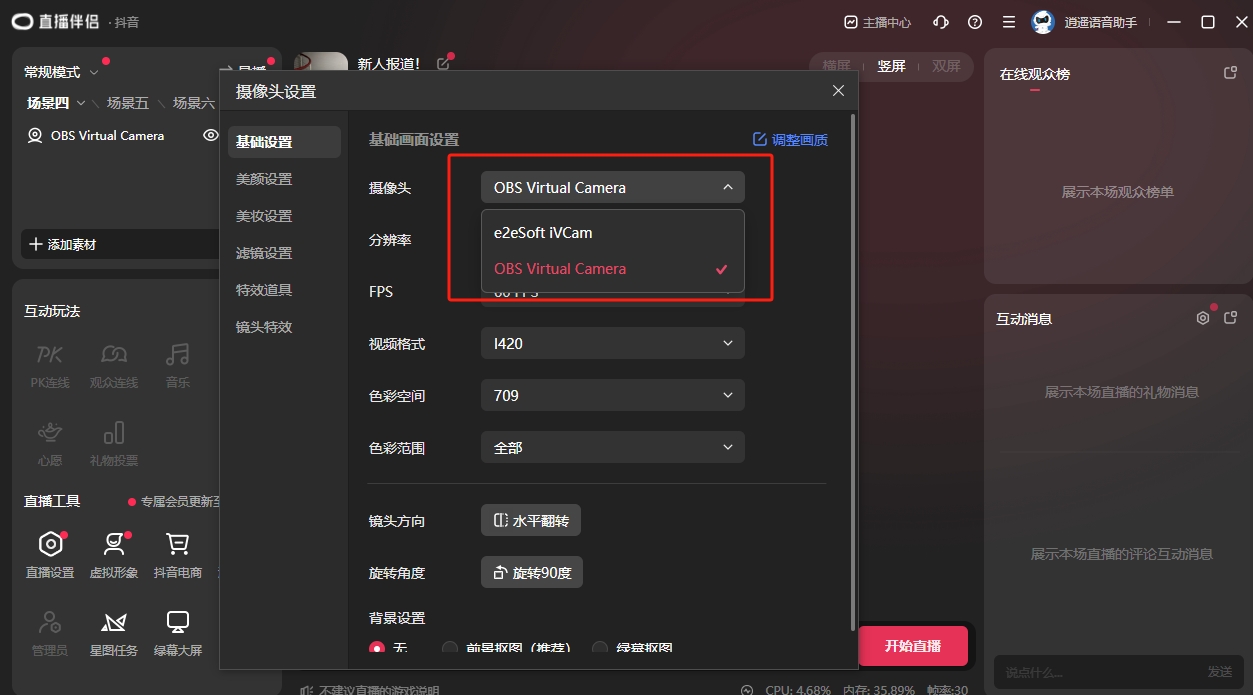Edit the 新人报道 stream title icon
This screenshot has width=1253, height=695.
click(x=443, y=64)
